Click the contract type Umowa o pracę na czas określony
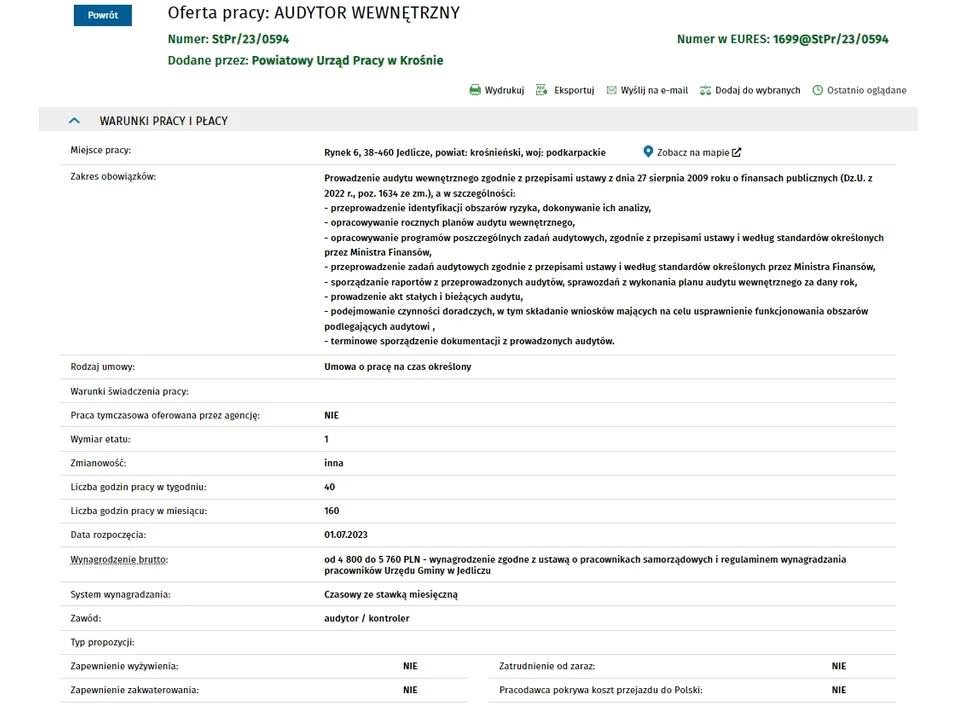Image resolution: width=956 pixels, height=720 pixels. tap(398, 367)
